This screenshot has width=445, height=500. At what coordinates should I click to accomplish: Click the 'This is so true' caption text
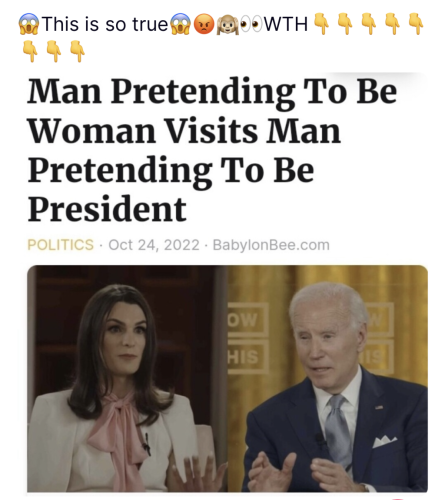(x=105, y=24)
